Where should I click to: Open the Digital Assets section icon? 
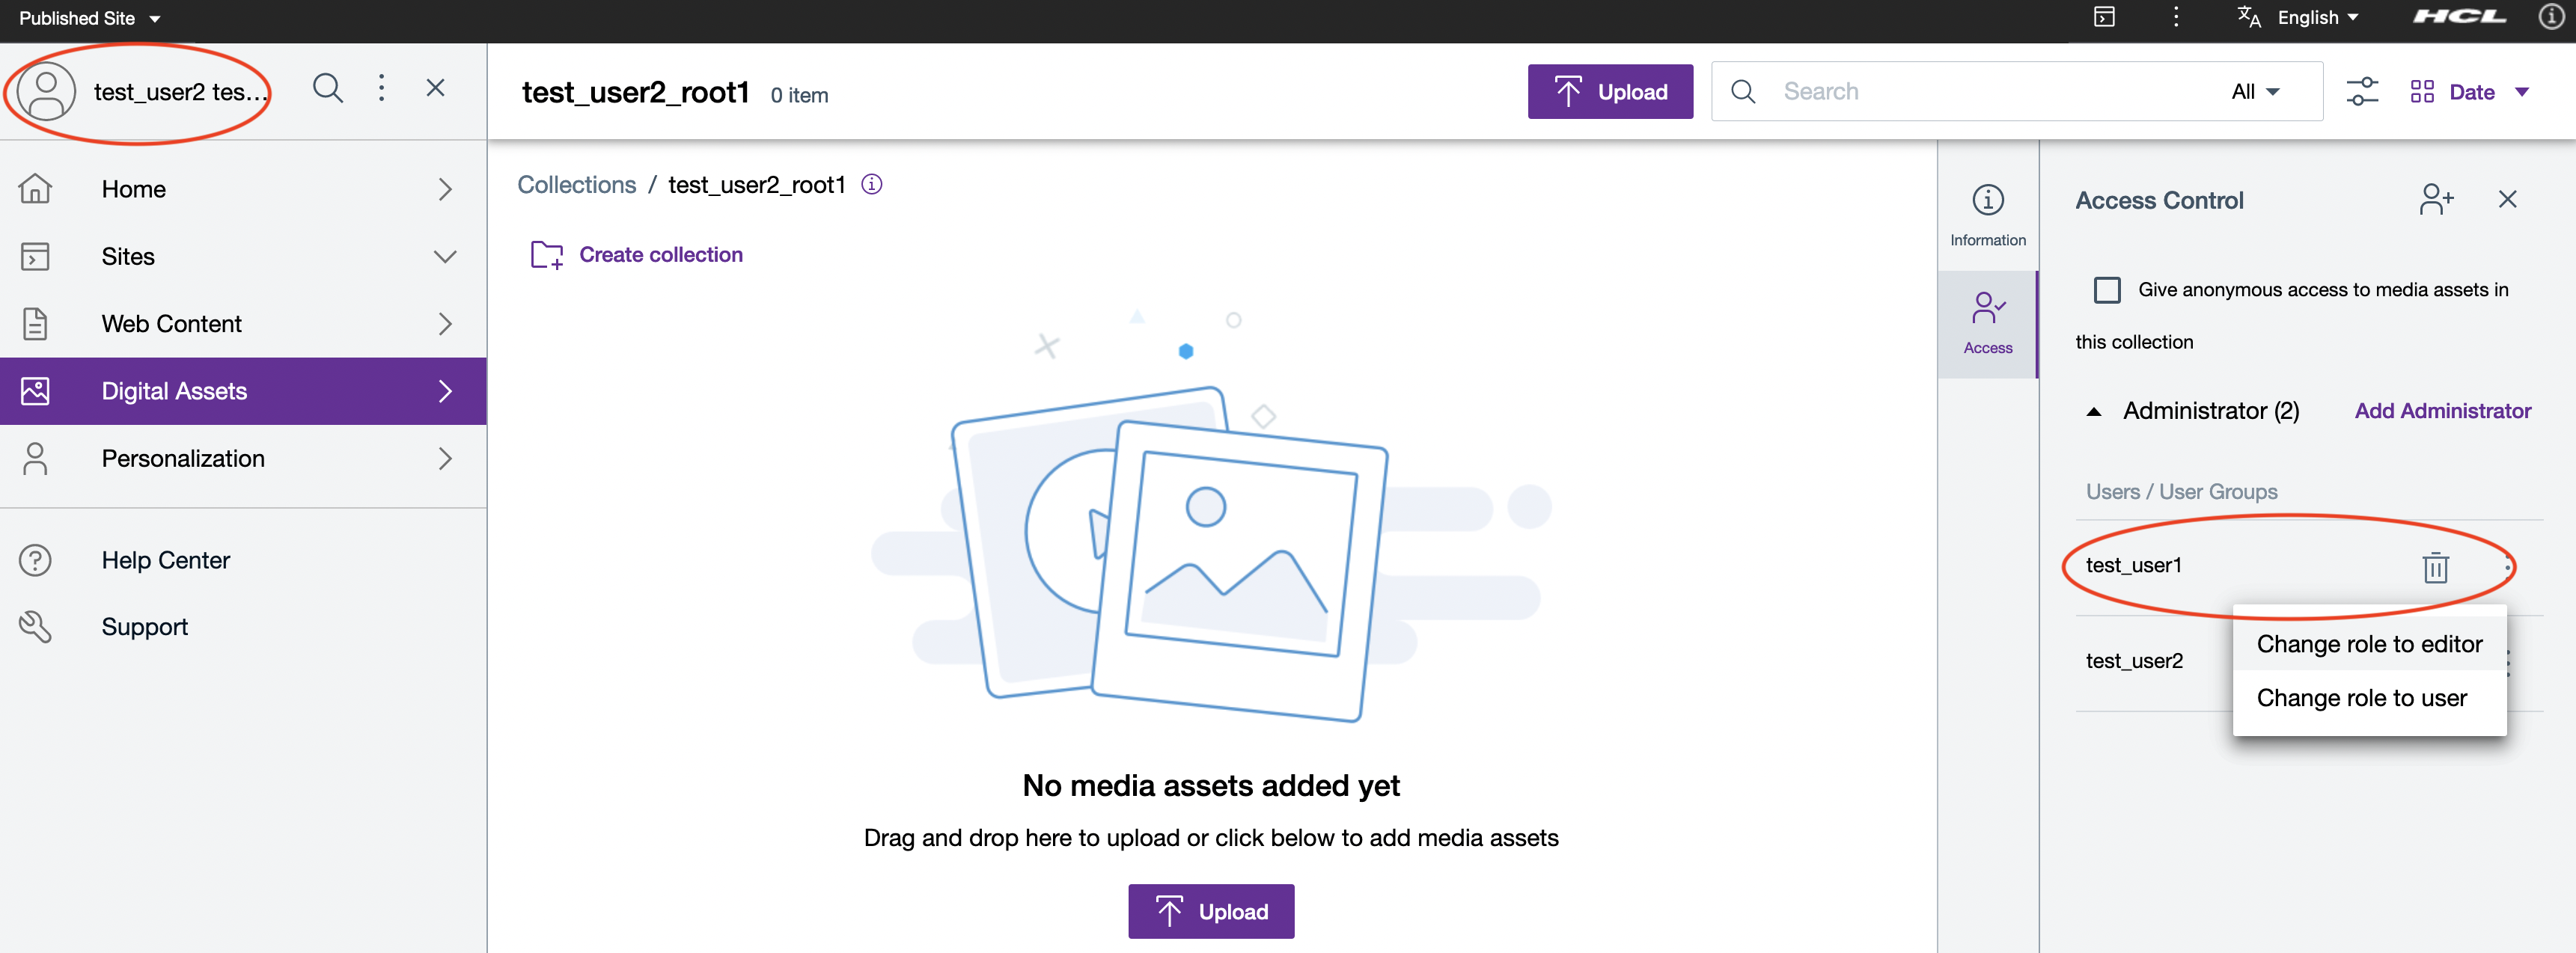click(x=35, y=390)
